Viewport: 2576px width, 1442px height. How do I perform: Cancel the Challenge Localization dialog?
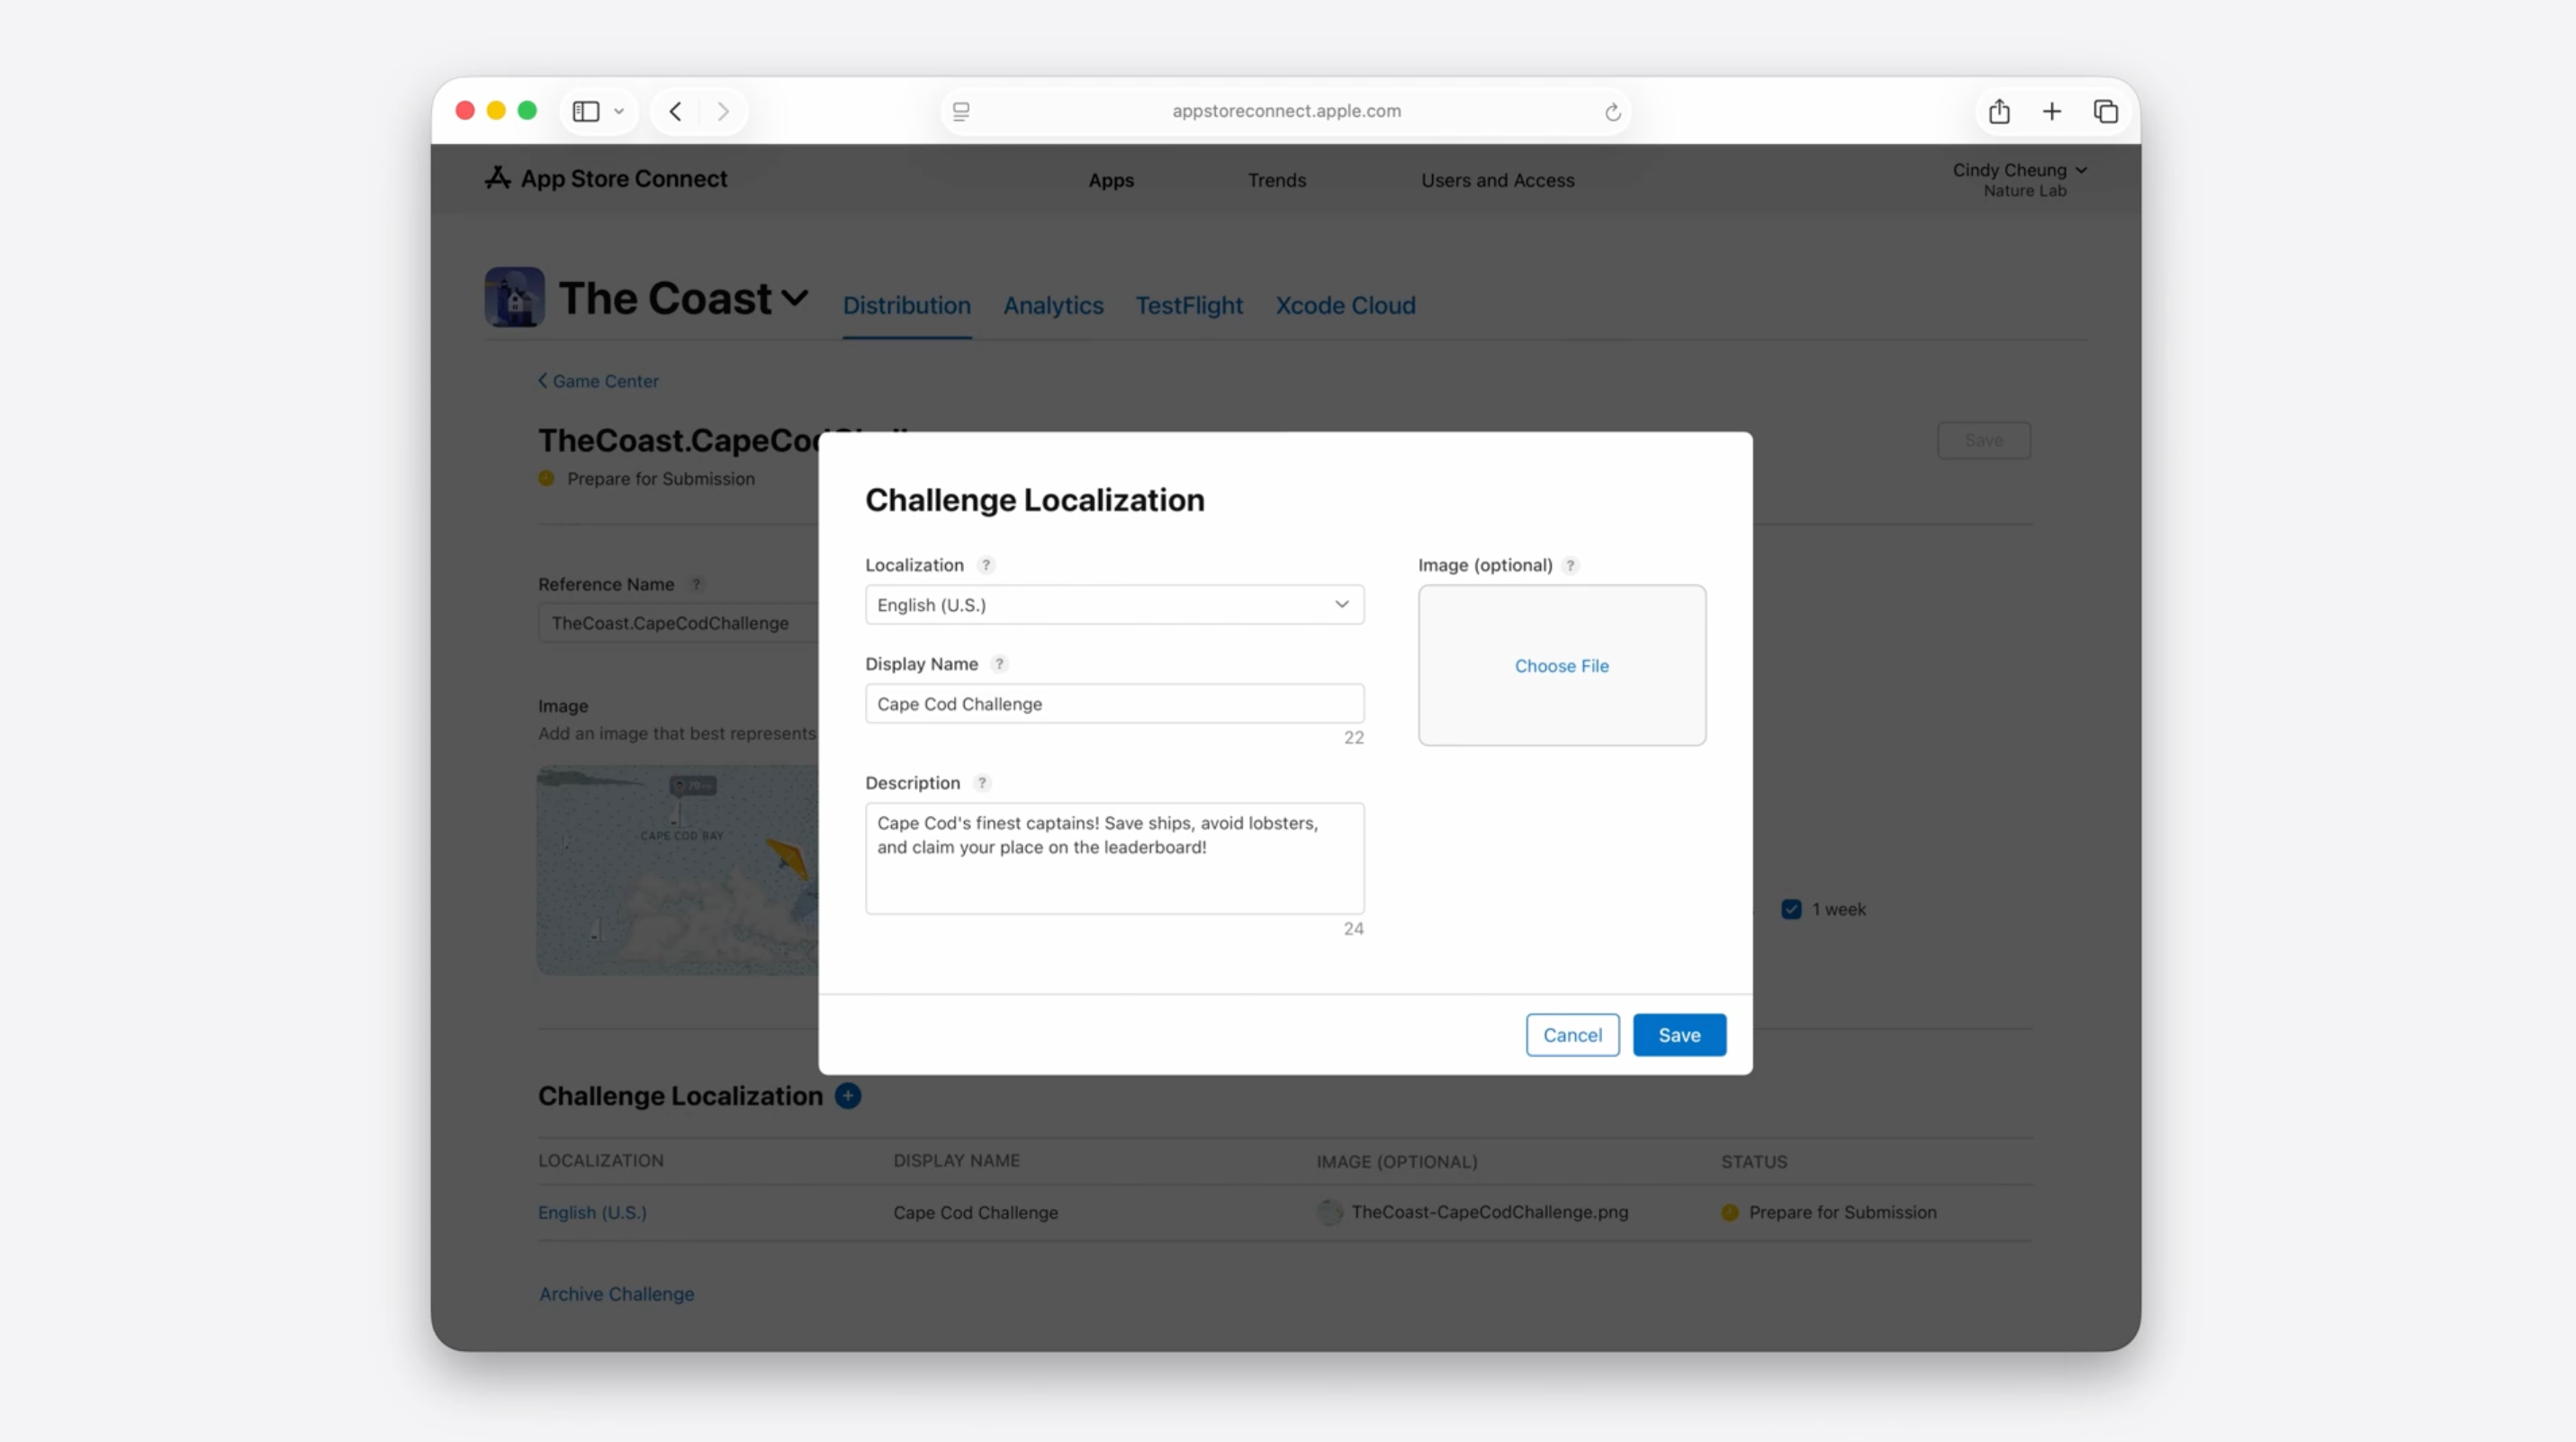tap(1572, 1035)
